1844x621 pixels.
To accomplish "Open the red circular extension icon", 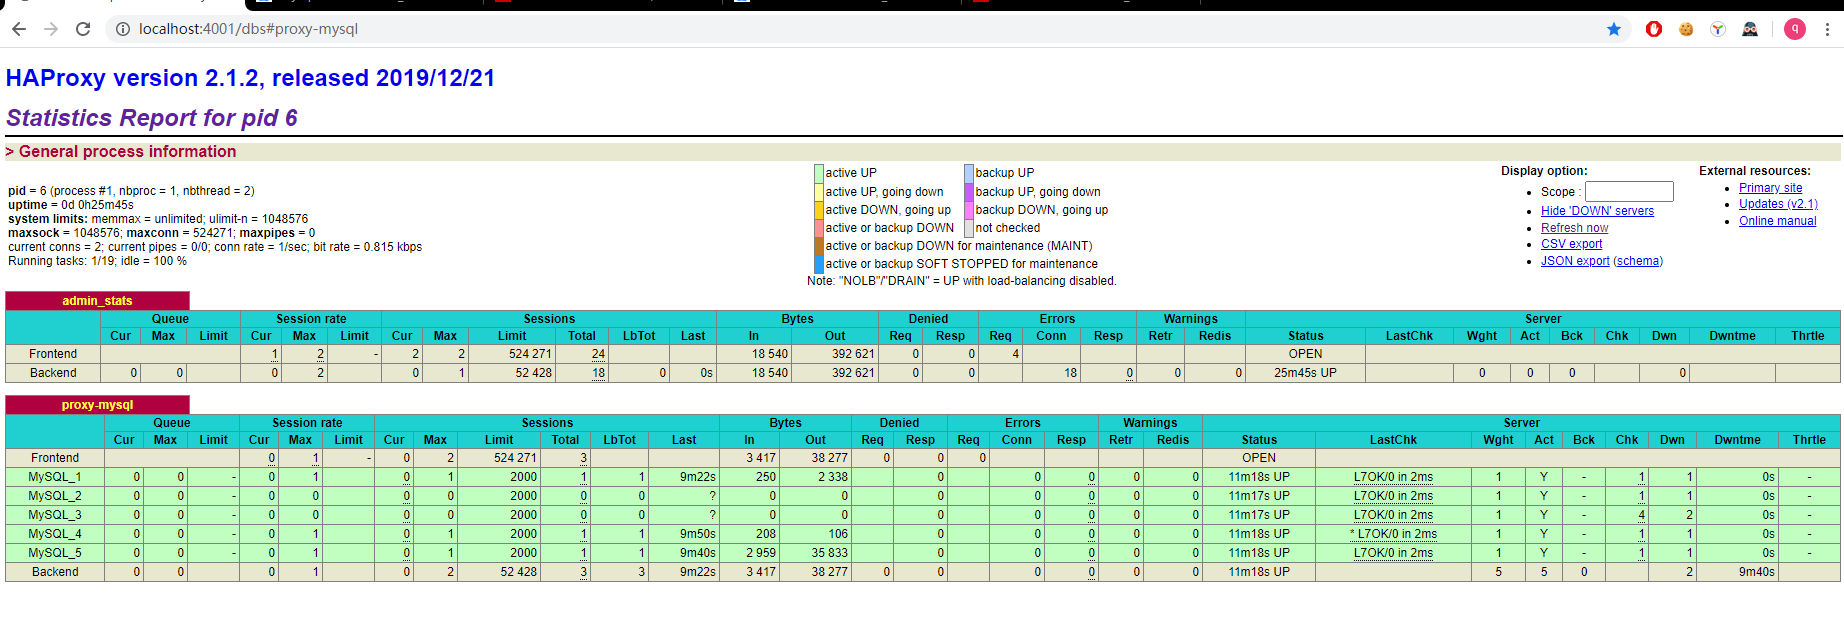I will pyautogui.click(x=1654, y=29).
